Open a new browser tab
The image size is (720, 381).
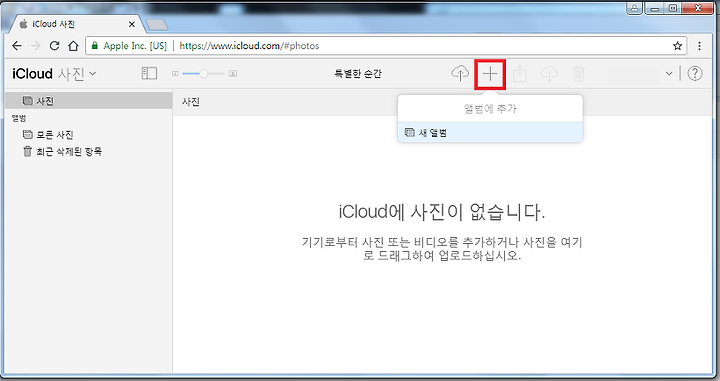(157, 24)
